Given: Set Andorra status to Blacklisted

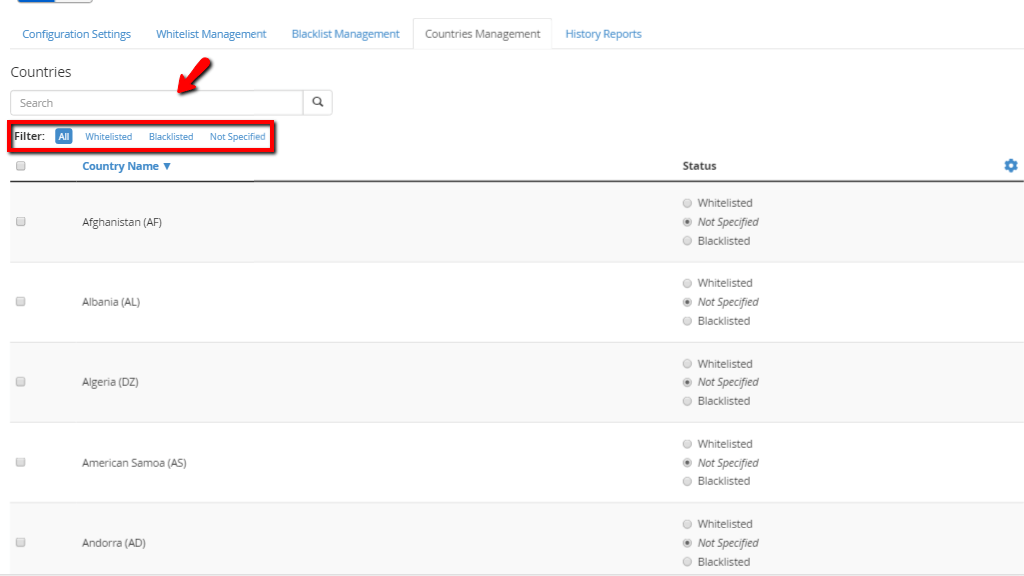Looking at the screenshot, I should [687, 562].
